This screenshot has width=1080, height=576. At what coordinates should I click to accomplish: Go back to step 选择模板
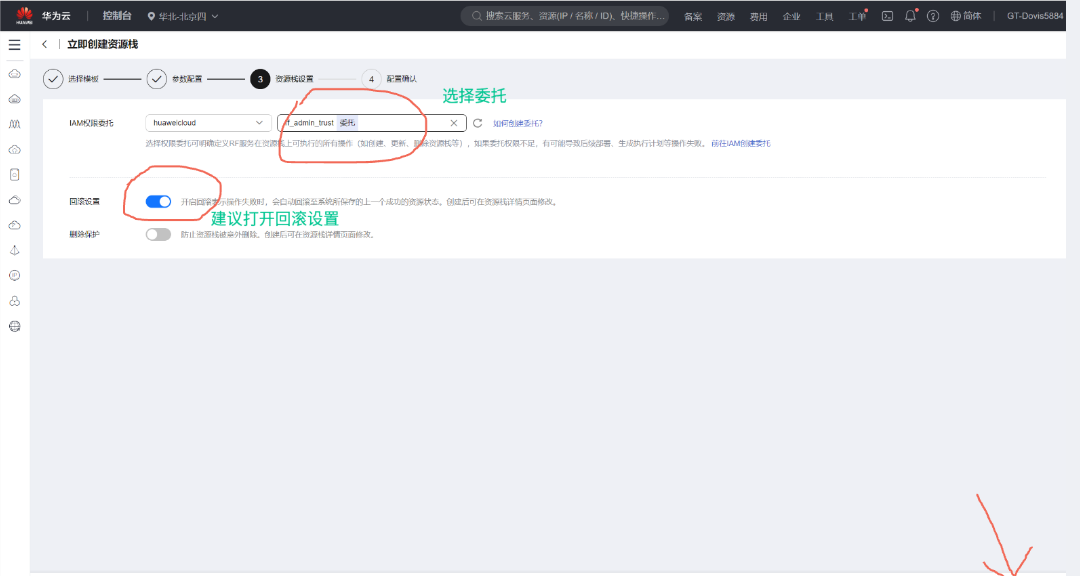[54, 78]
